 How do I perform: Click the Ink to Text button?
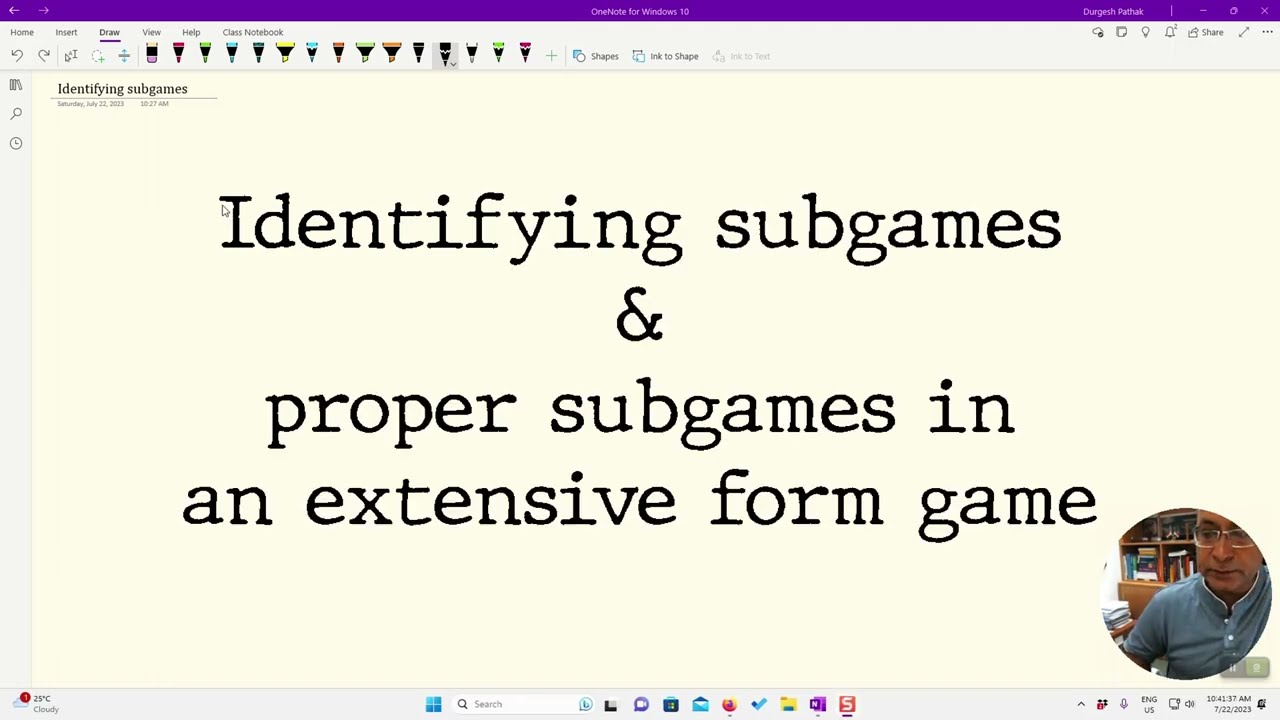click(741, 56)
